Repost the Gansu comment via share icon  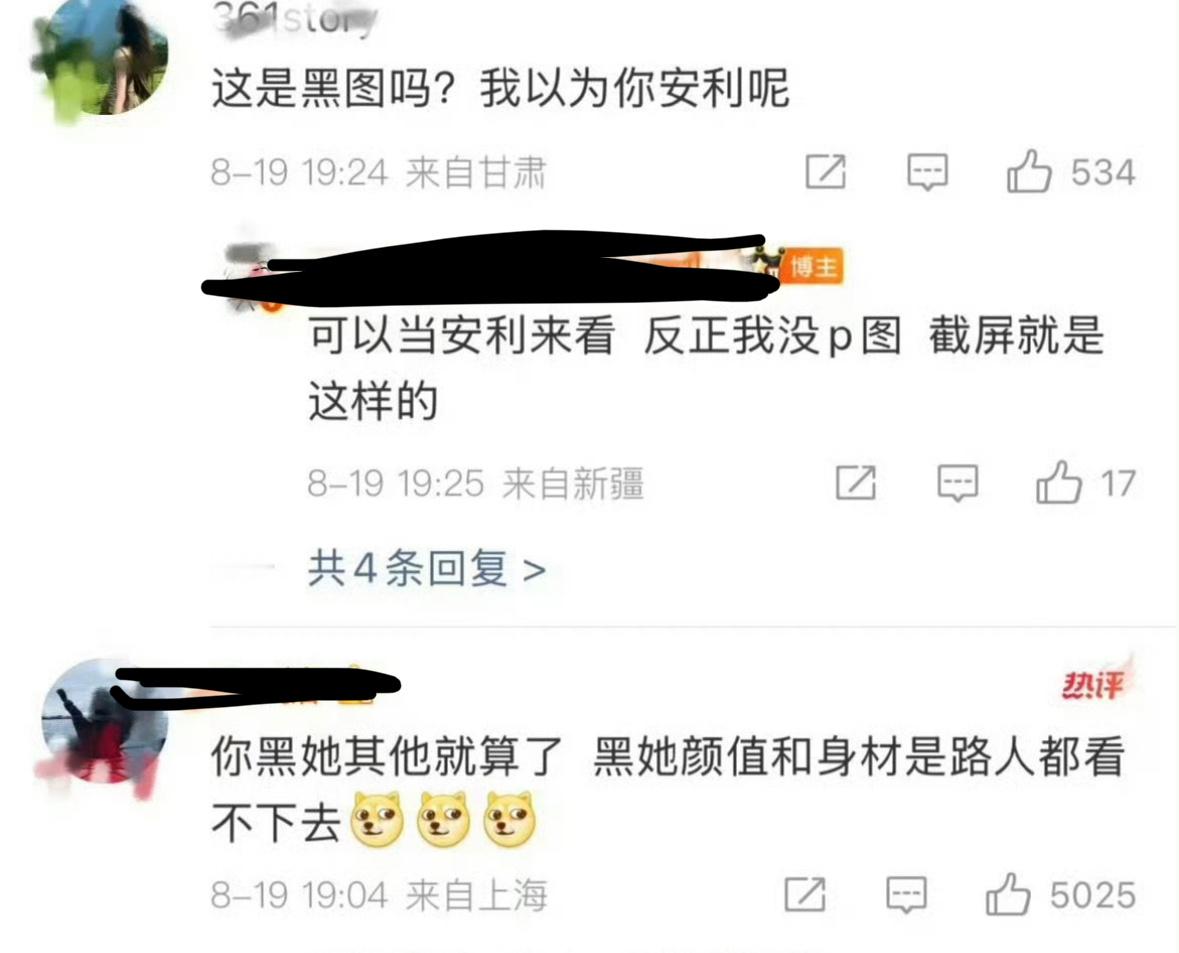(x=826, y=171)
